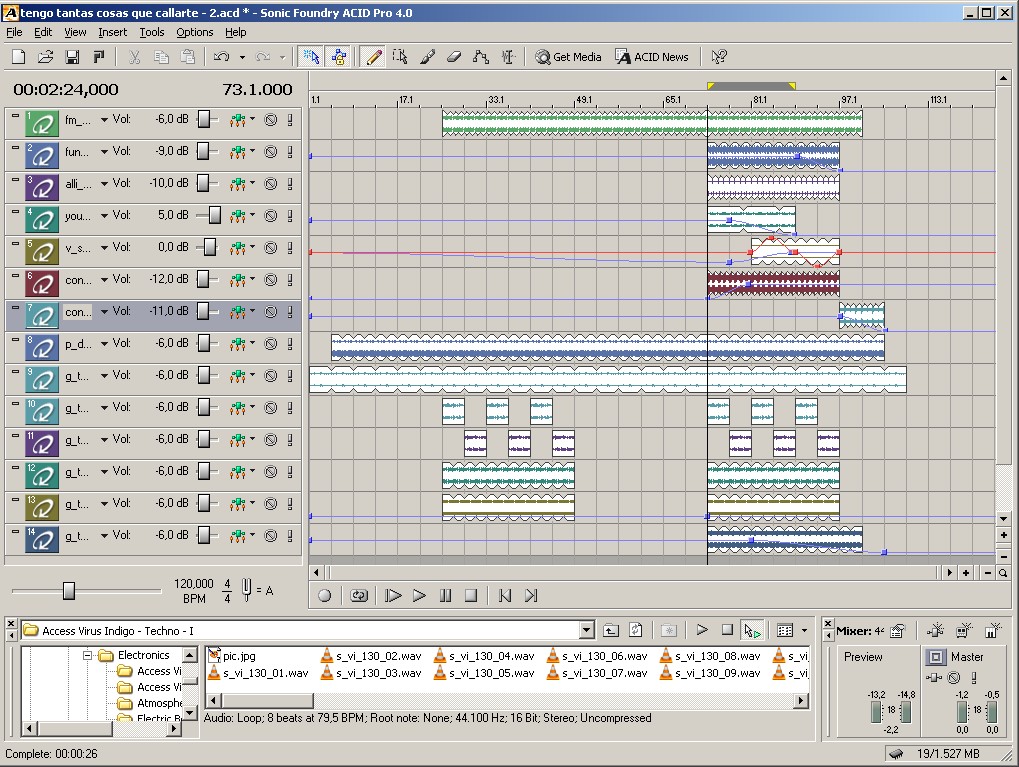
Task: Open track FX dropdown on track 7
Action: click(252, 311)
